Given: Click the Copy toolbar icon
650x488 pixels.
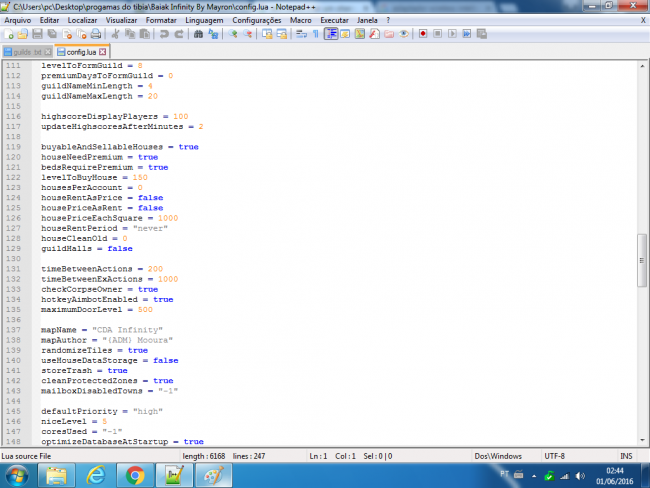Looking at the screenshot, I should pyautogui.click(x=130, y=34).
